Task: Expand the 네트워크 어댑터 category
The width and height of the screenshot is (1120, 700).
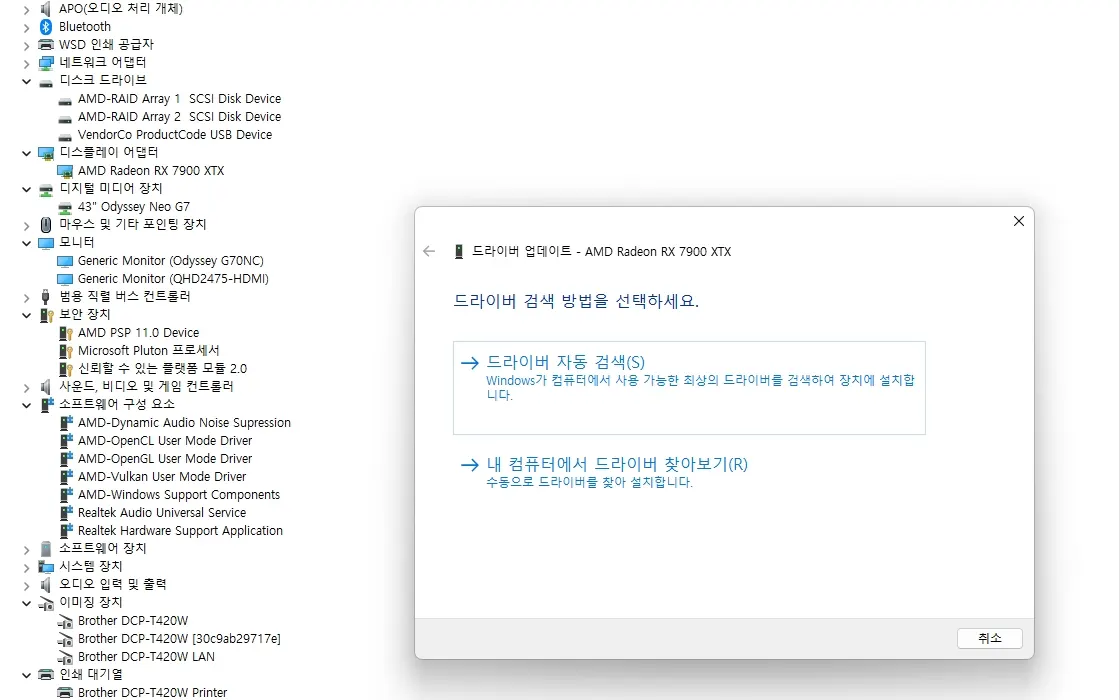Action: coord(26,63)
